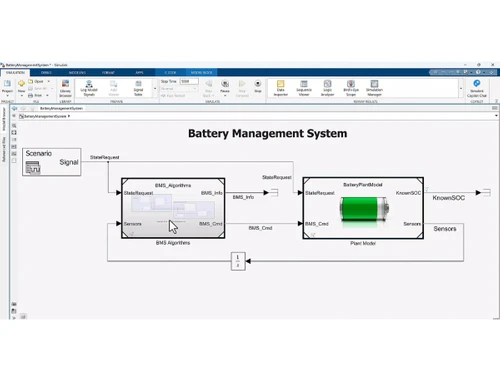Click the image insert icon in palette
The image size is (500, 375).
[x=14, y=154]
